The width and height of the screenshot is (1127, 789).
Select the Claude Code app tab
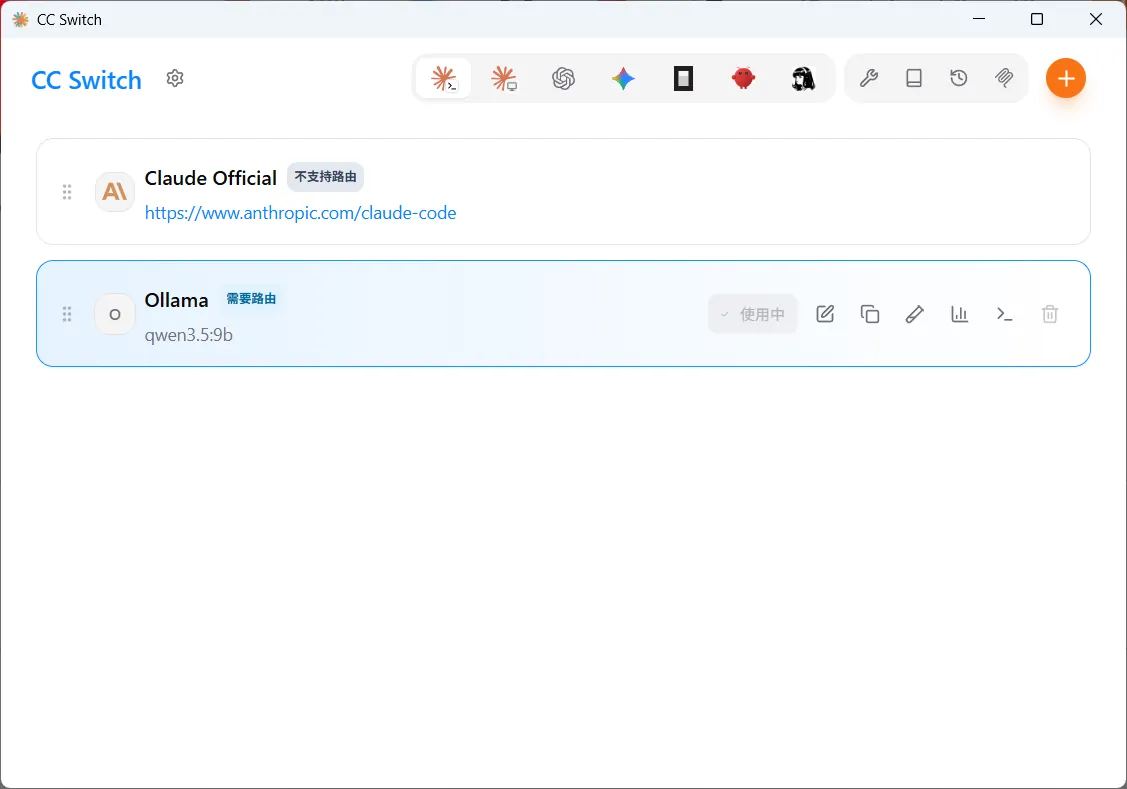click(443, 78)
